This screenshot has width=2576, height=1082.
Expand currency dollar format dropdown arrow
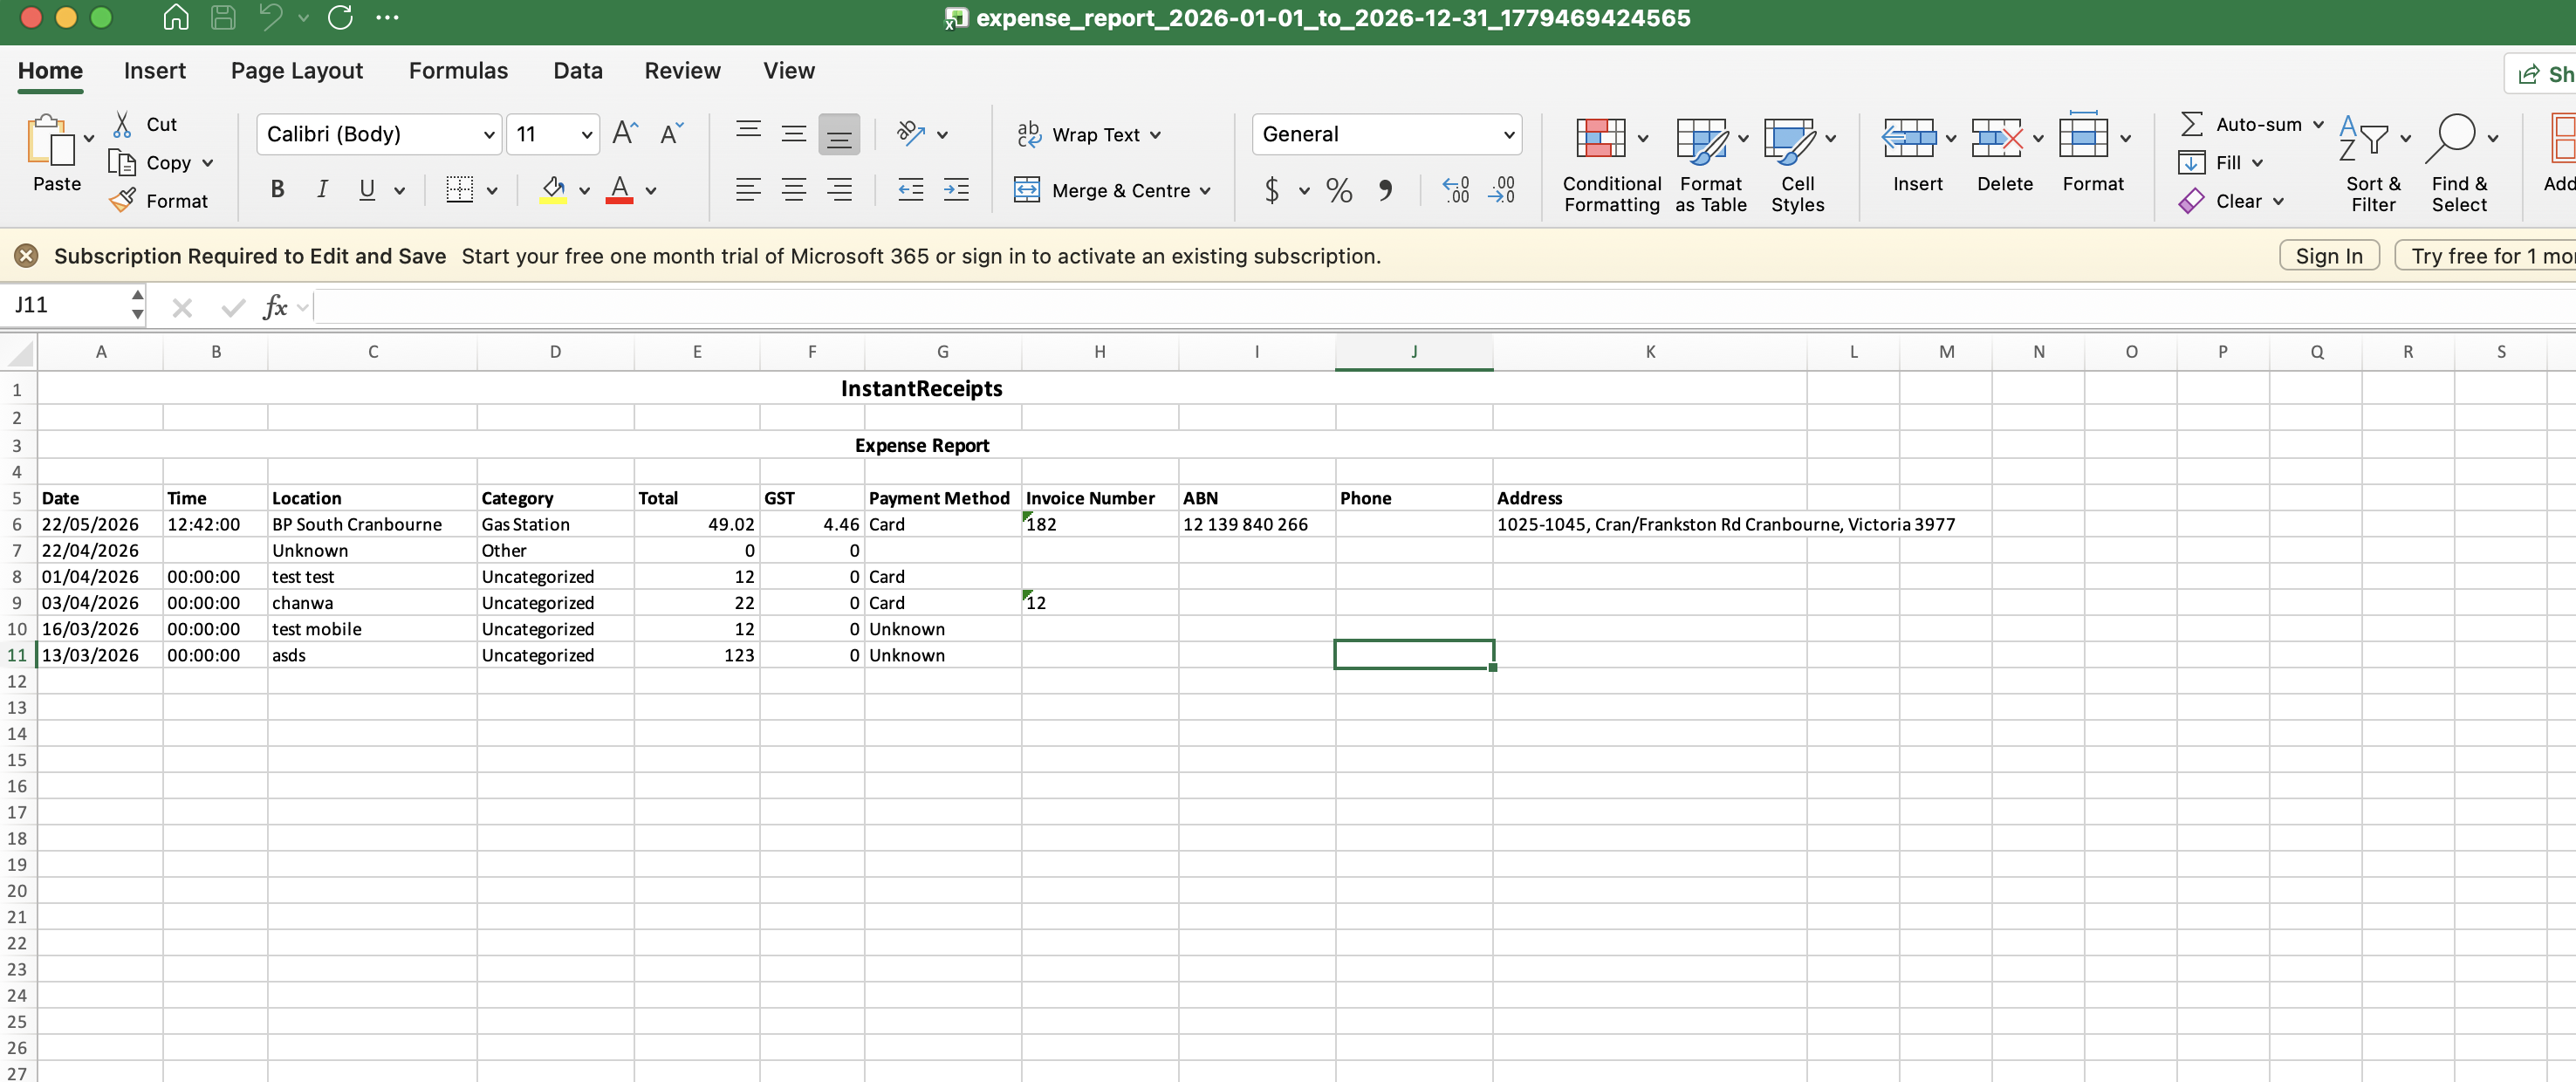tap(1304, 190)
